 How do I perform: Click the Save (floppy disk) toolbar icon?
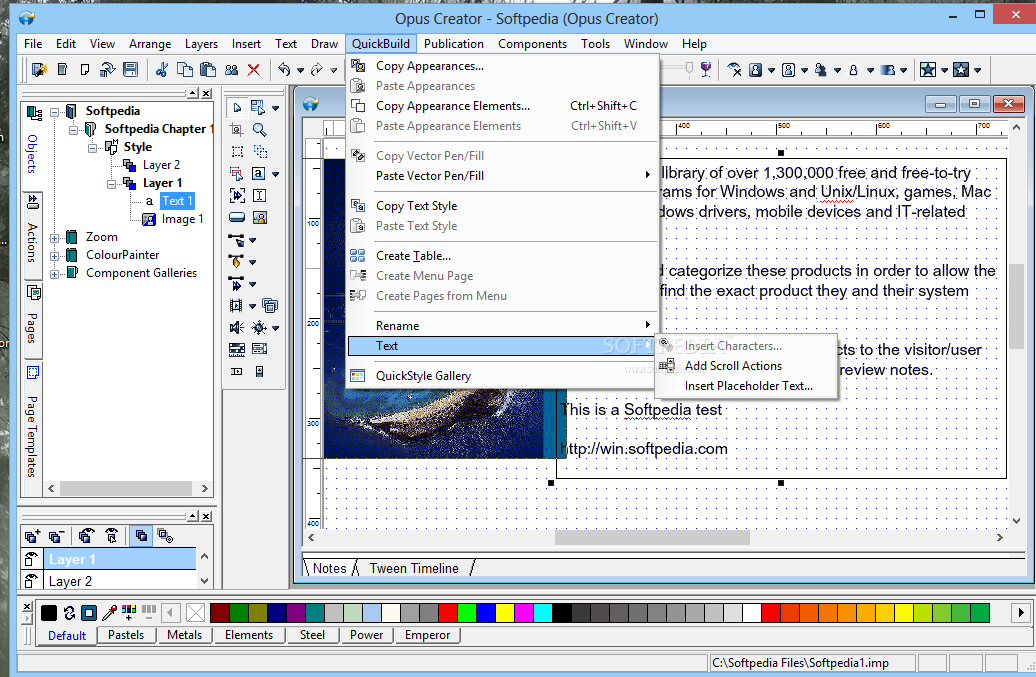tap(131, 69)
